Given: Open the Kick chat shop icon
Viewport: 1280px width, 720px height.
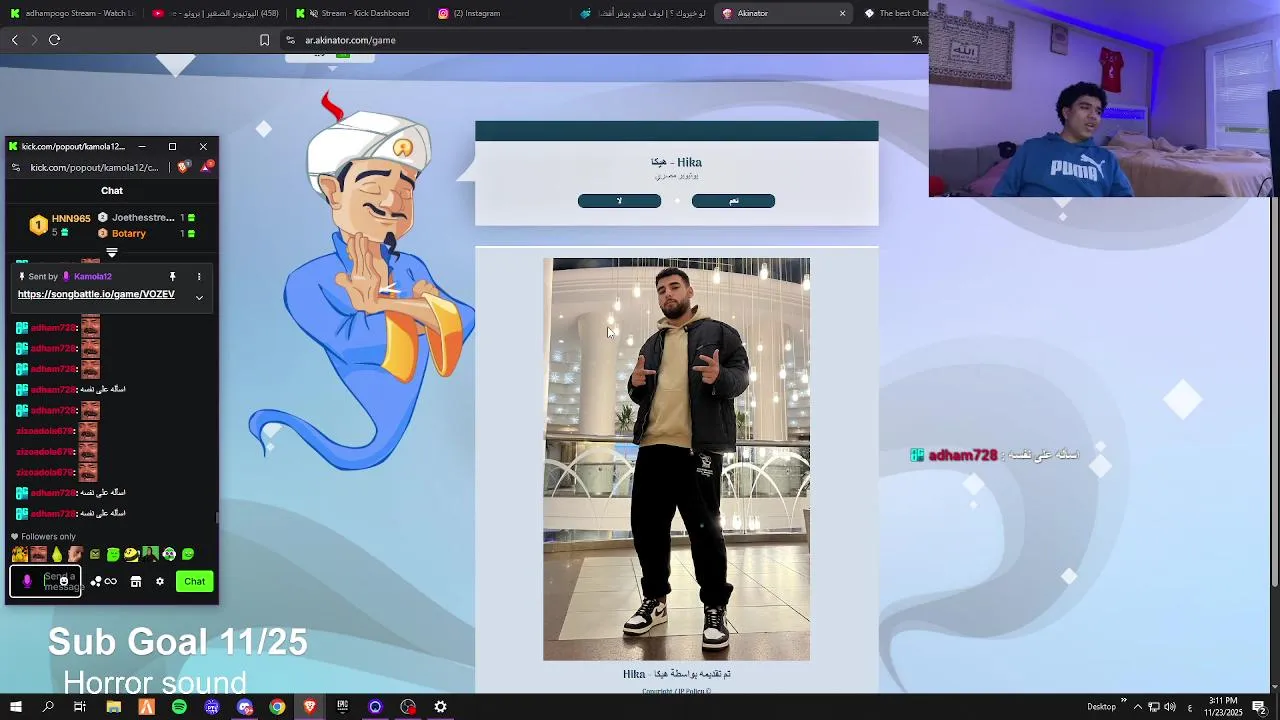Looking at the screenshot, I should coord(136,581).
